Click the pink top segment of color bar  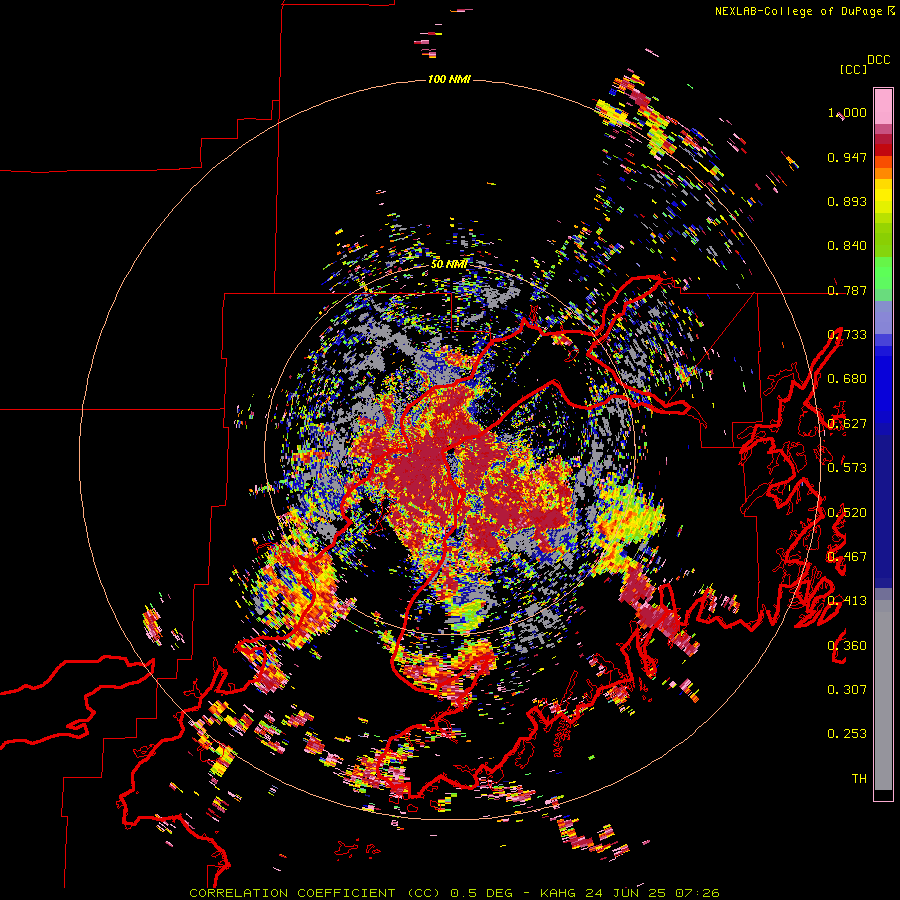click(x=883, y=106)
